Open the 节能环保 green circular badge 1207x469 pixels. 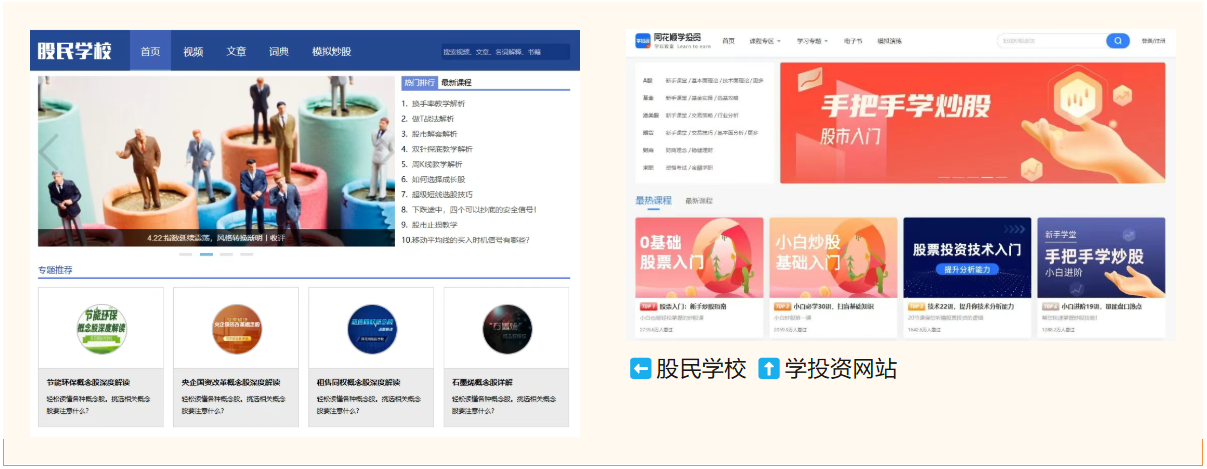[x=101, y=329]
